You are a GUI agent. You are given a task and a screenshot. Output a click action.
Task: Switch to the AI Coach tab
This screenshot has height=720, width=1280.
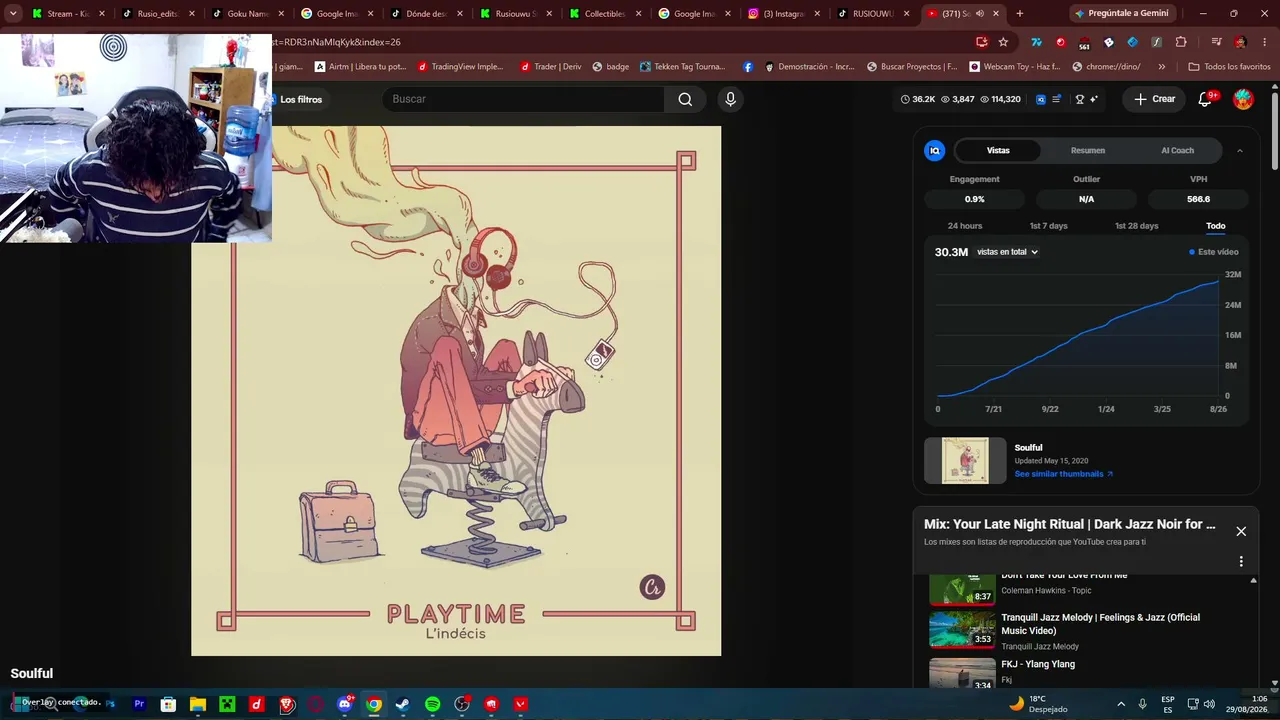1177,150
